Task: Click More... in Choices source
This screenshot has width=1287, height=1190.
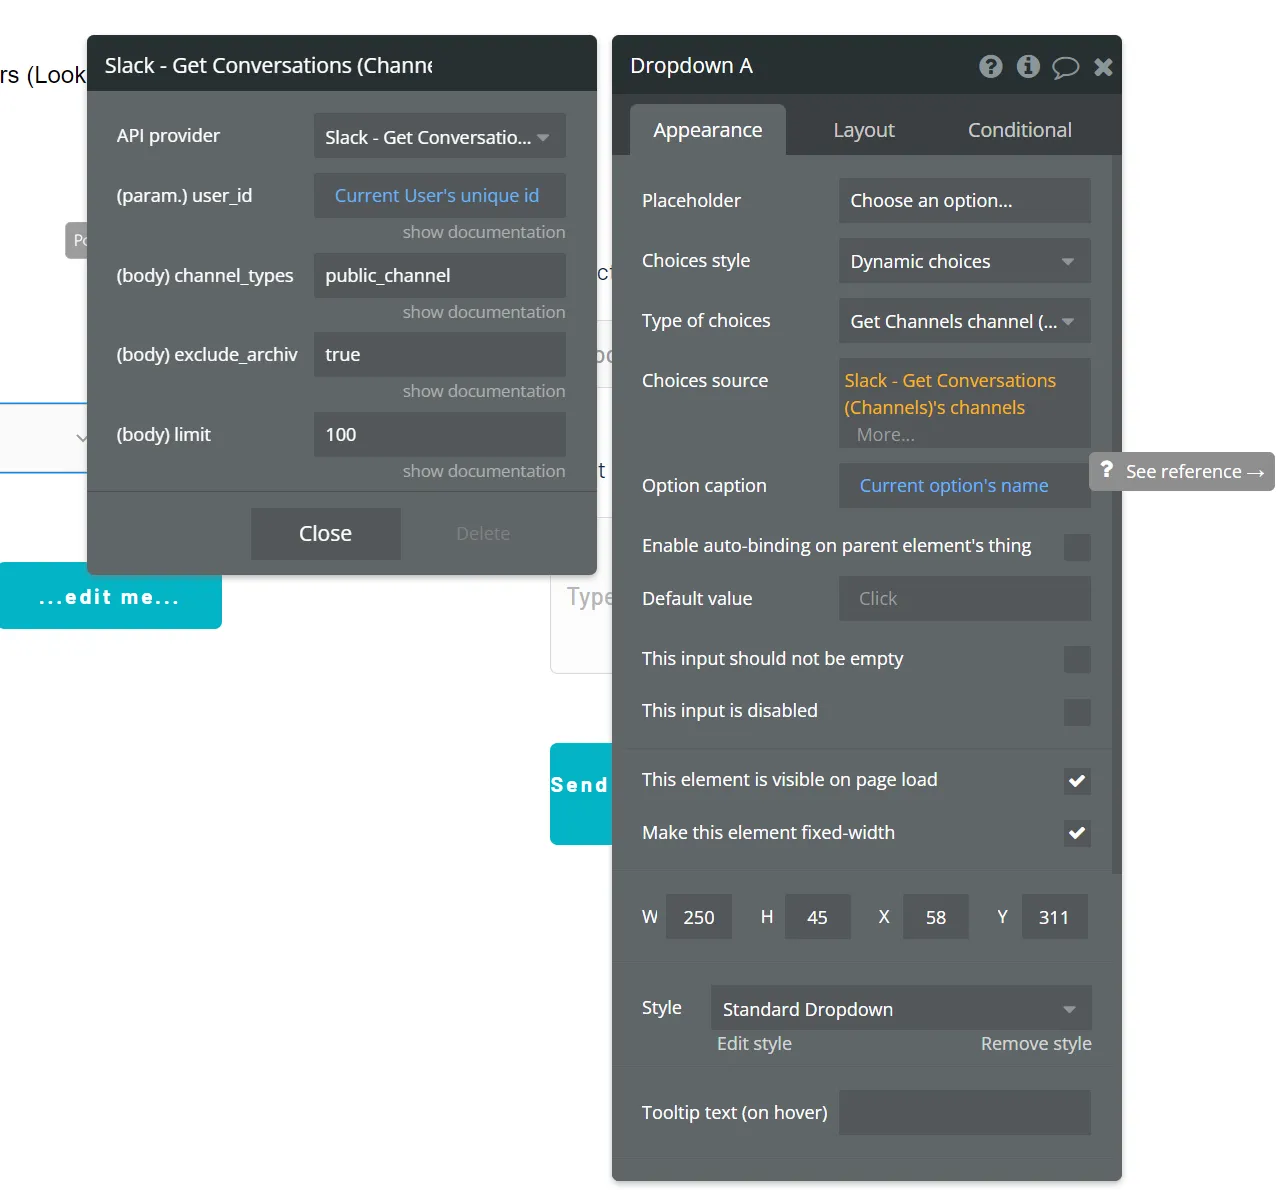Action: click(885, 435)
